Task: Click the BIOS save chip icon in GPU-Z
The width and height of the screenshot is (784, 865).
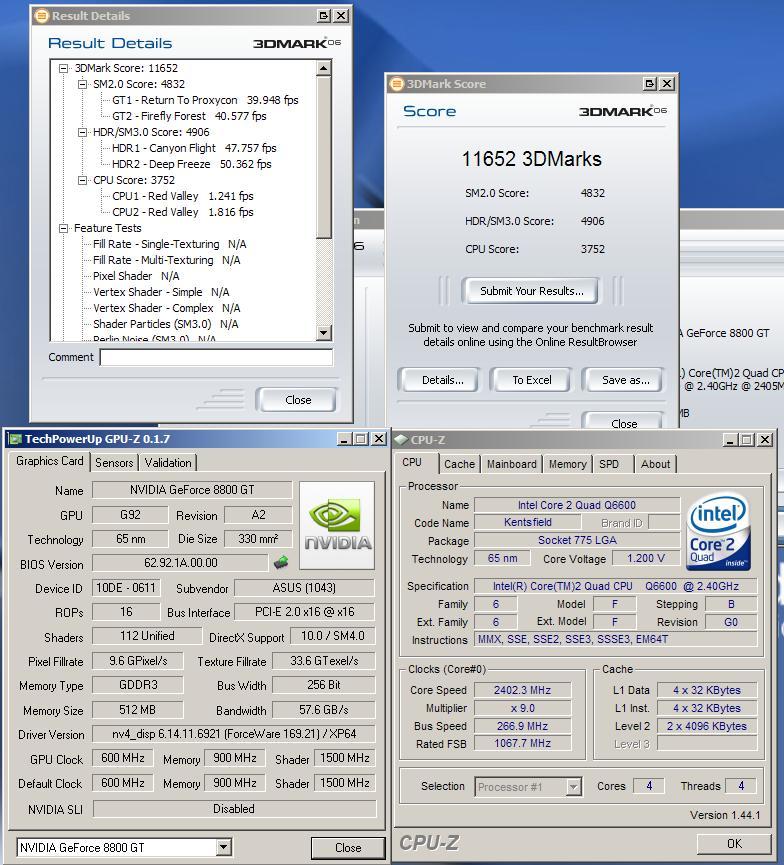Action: coord(281,563)
